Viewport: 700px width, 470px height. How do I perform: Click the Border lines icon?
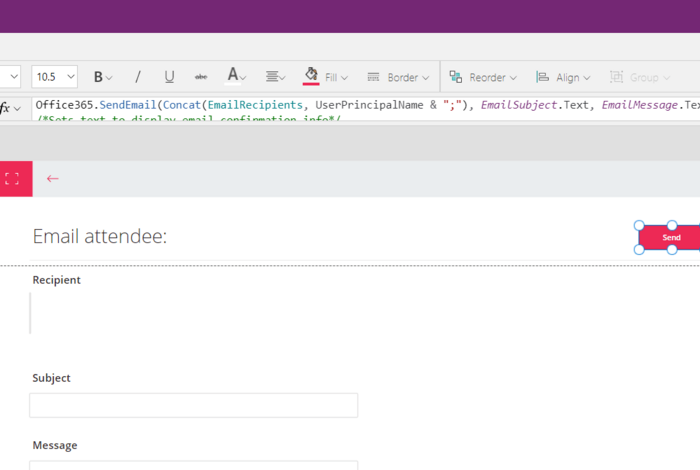[x=373, y=77]
